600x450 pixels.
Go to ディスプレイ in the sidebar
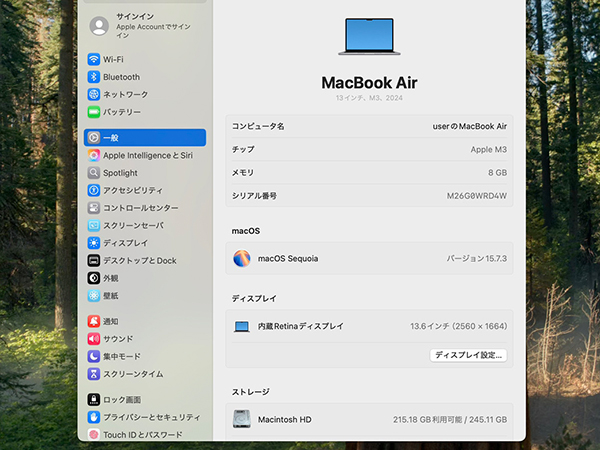pos(125,243)
